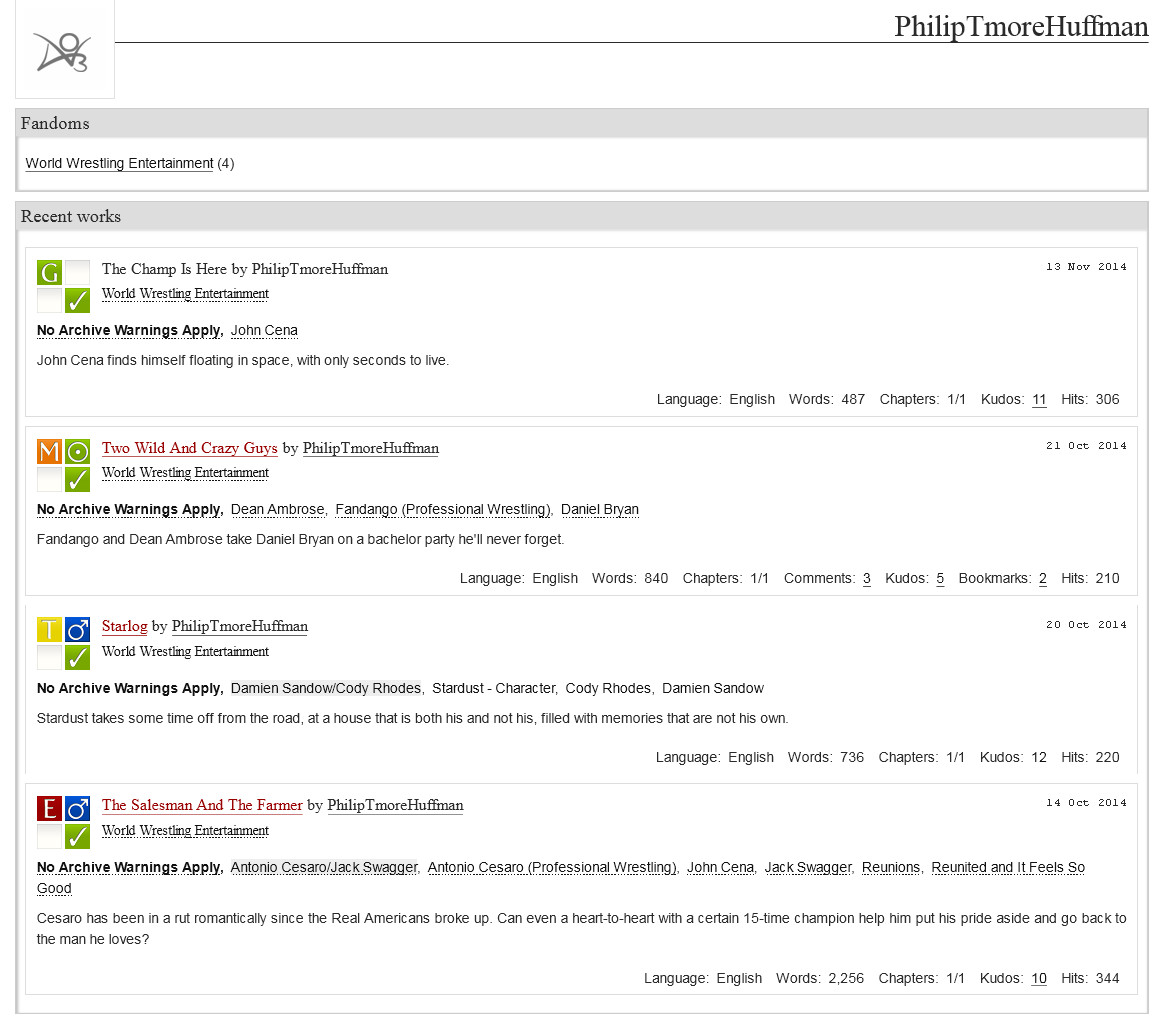Click the Stardust - Character tag

click(x=493, y=688)
